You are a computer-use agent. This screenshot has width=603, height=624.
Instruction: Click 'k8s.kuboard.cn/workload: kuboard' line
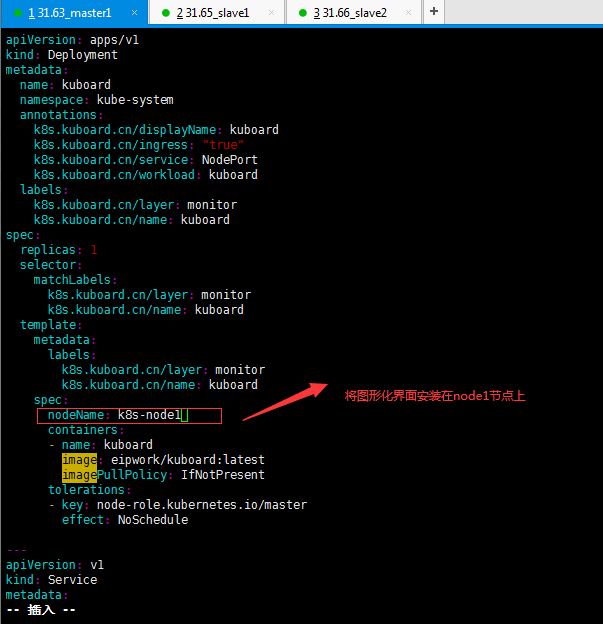(x=146, y=175)
